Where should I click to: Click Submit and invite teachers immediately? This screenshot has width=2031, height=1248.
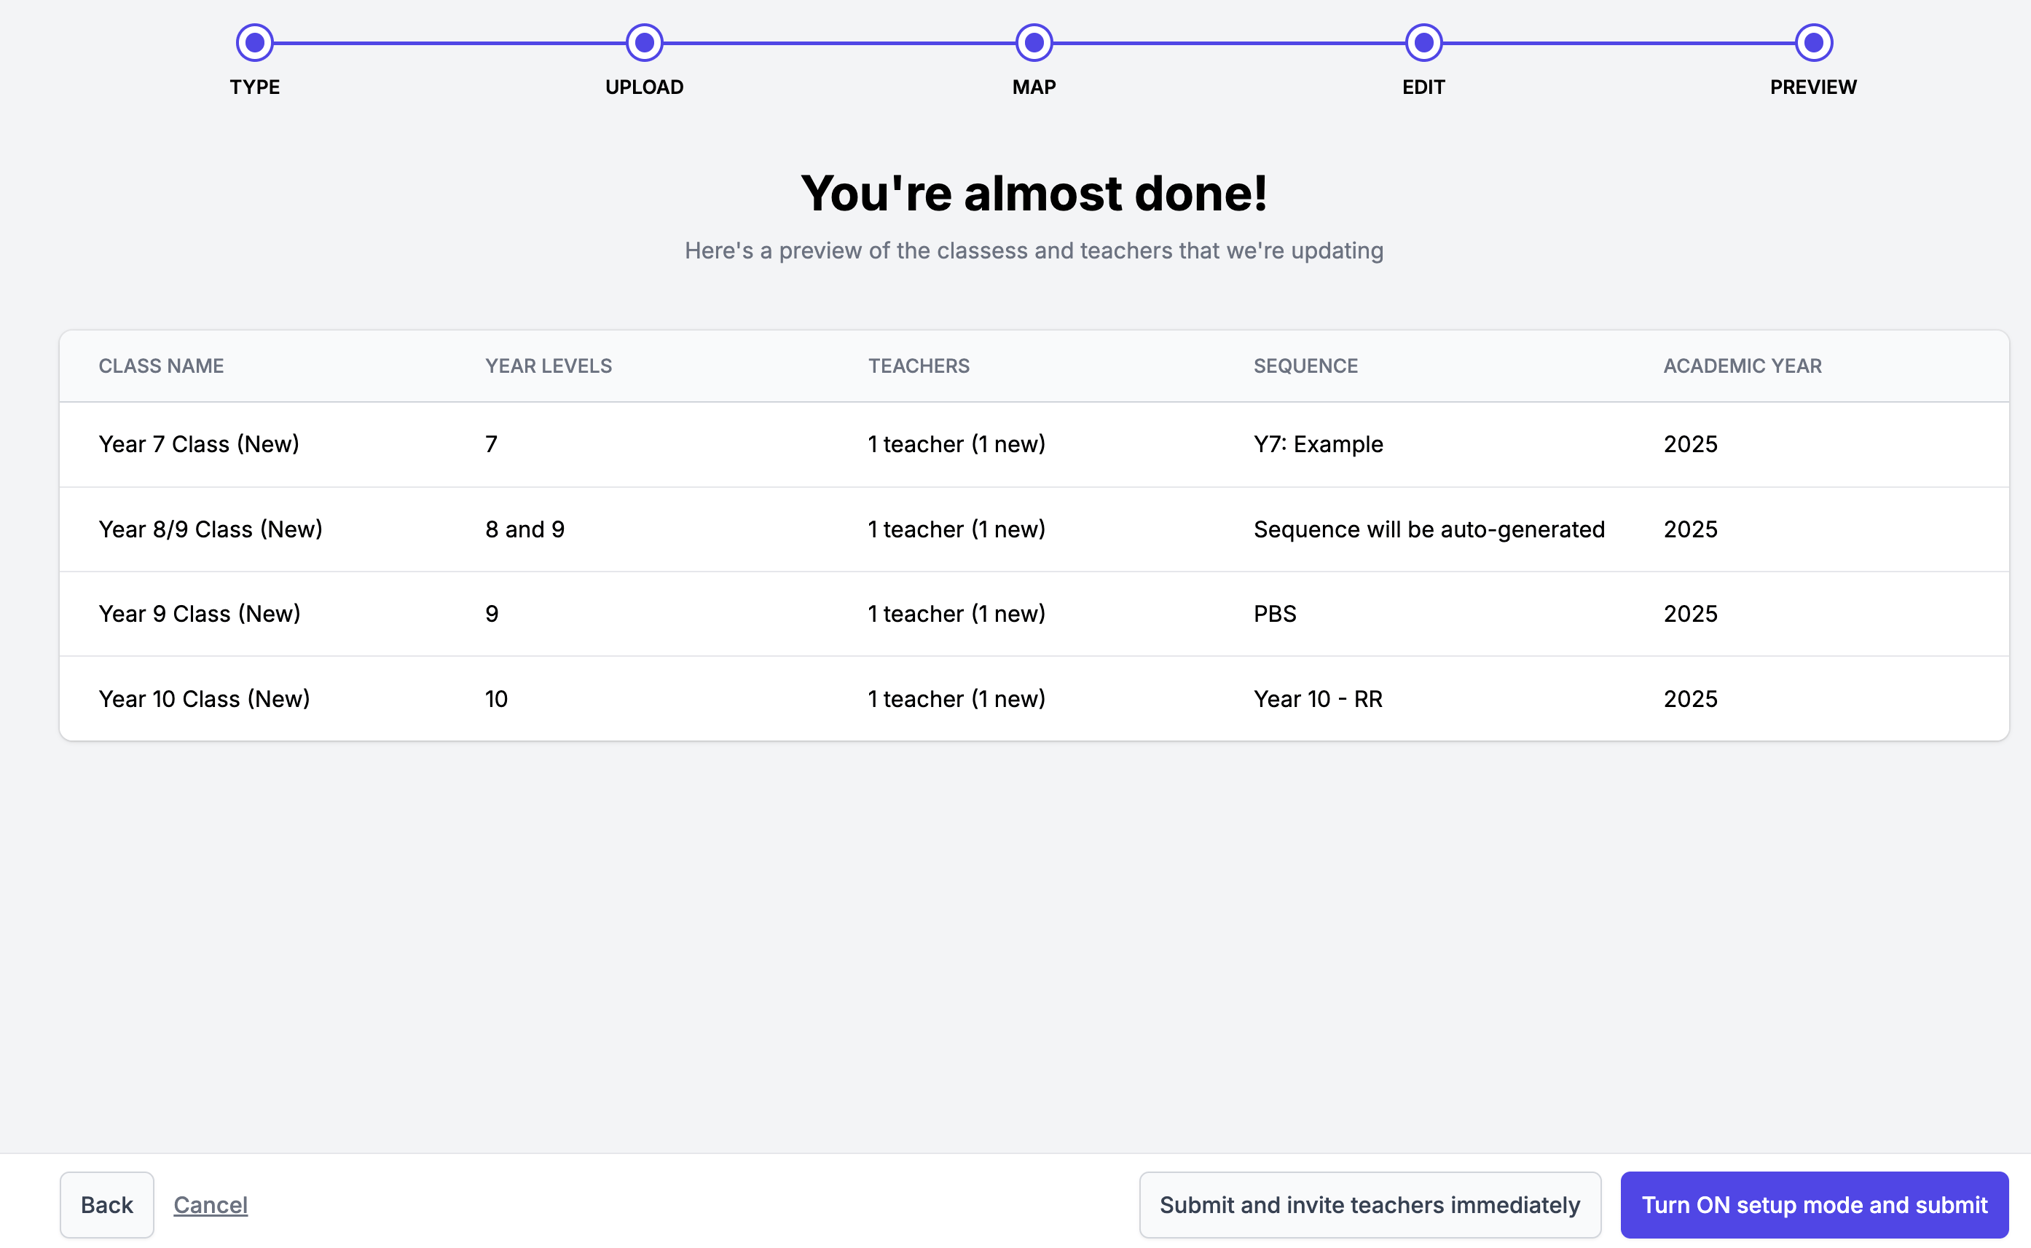coord(1369,1204)
